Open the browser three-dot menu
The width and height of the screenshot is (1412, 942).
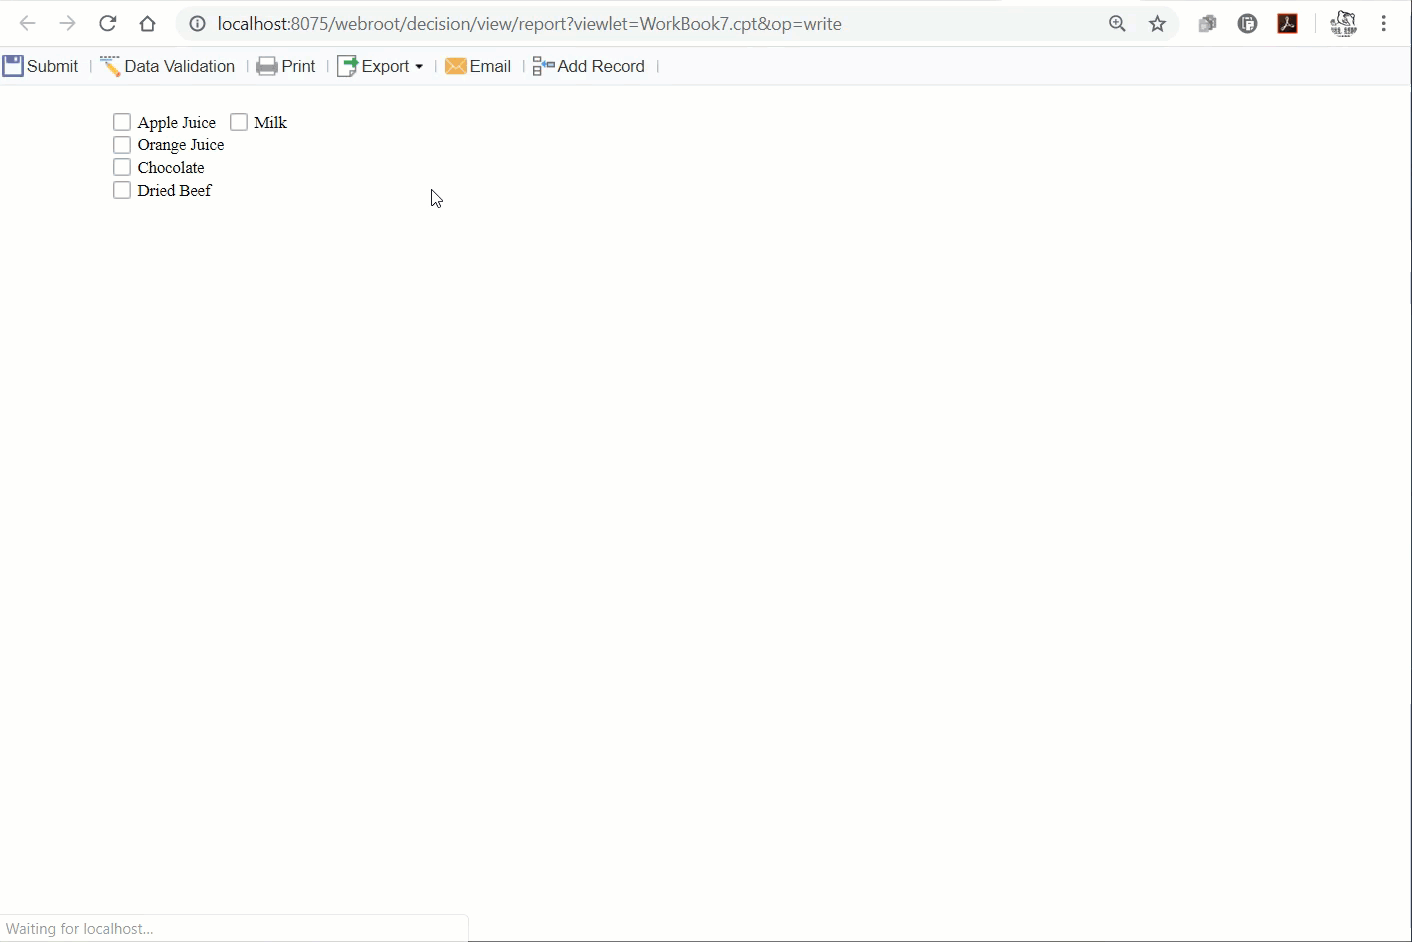click(1384, 23)
